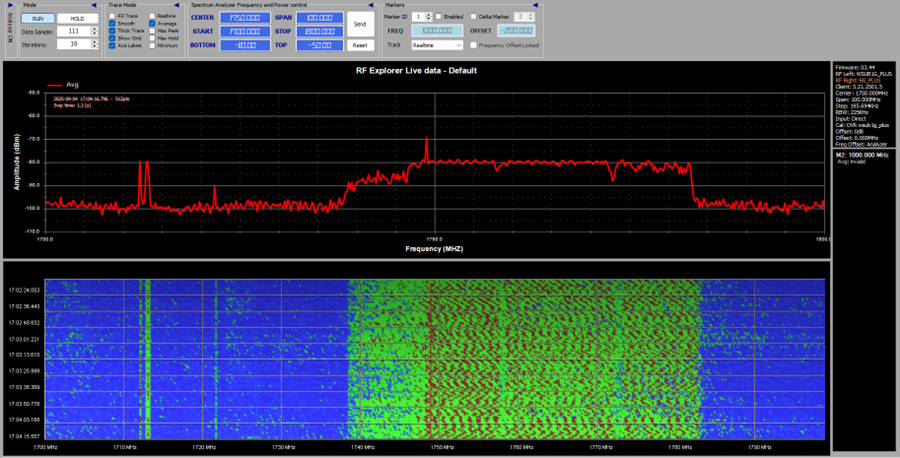900x458 pixels.
Task: Open the vertical Analyzer side tab
Action: pos(9,28)
